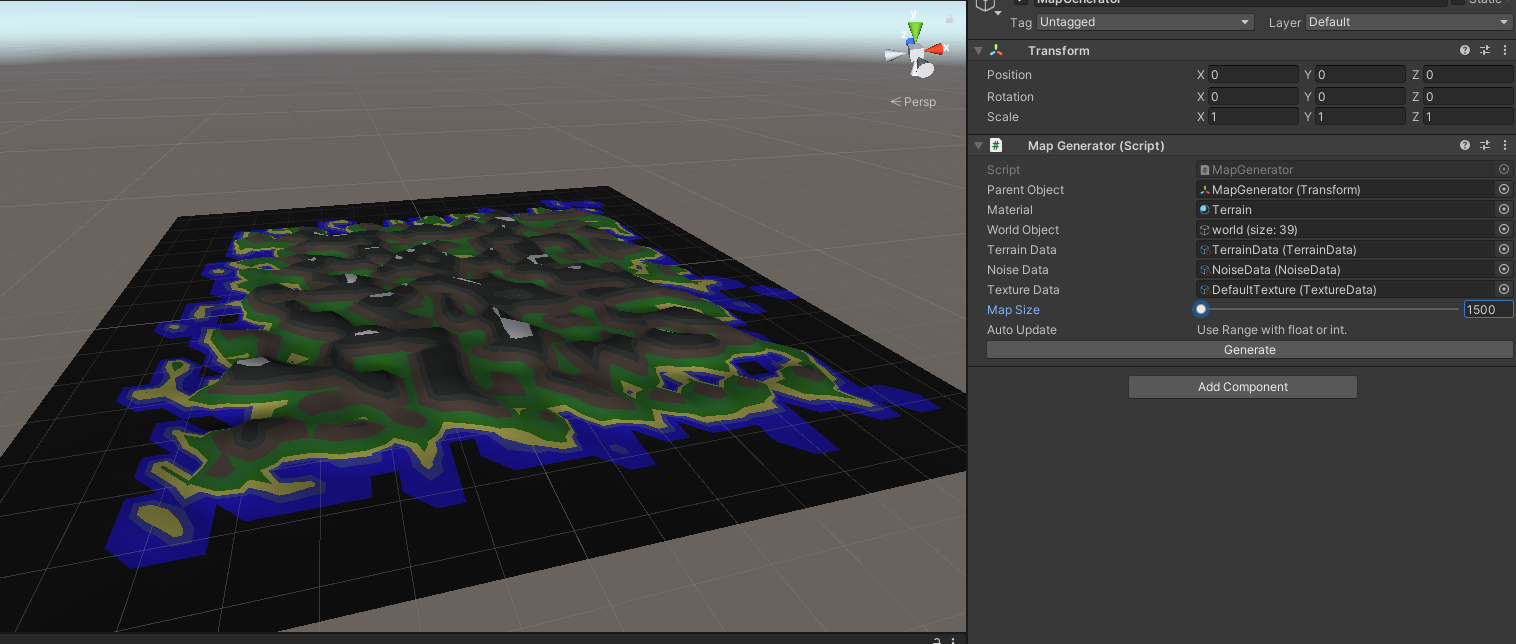This screenshot has width=1516, height=644.
Task: Click the red X axis cone on scene gizmo
Action: tap(935, 49)
